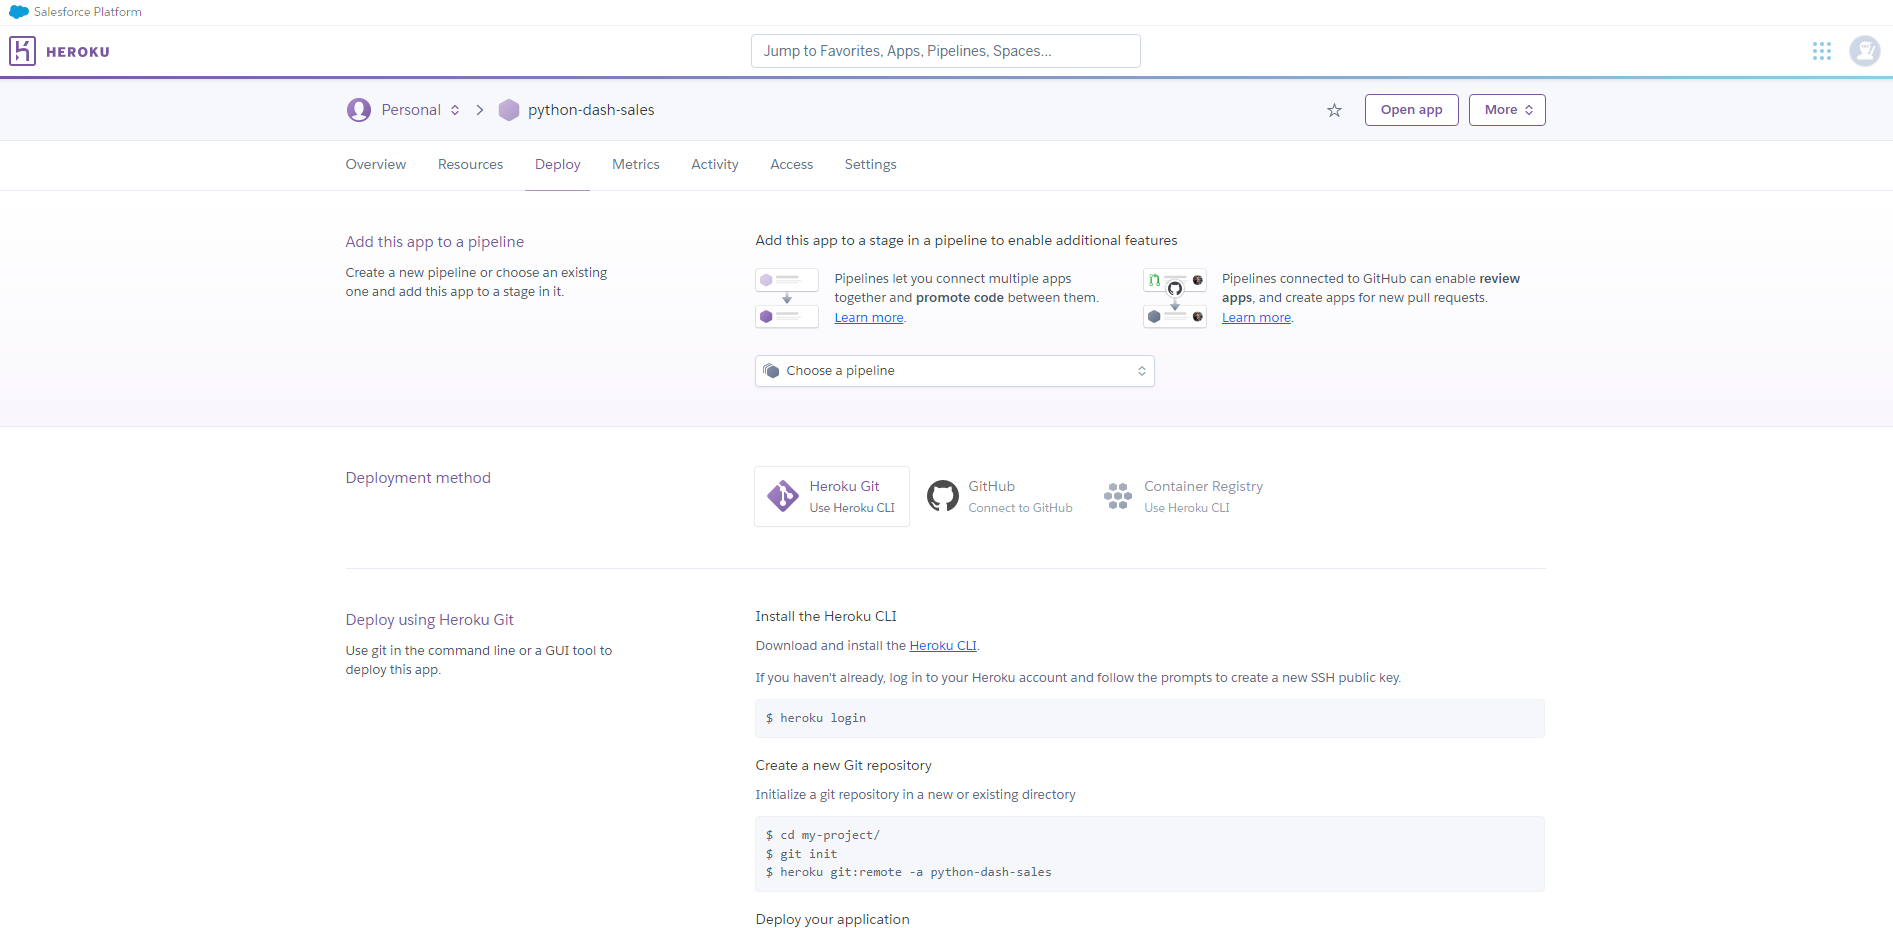1893x928 pixels.
Task: Click the HEROKU wordmark
Action: tap(78, 52)
